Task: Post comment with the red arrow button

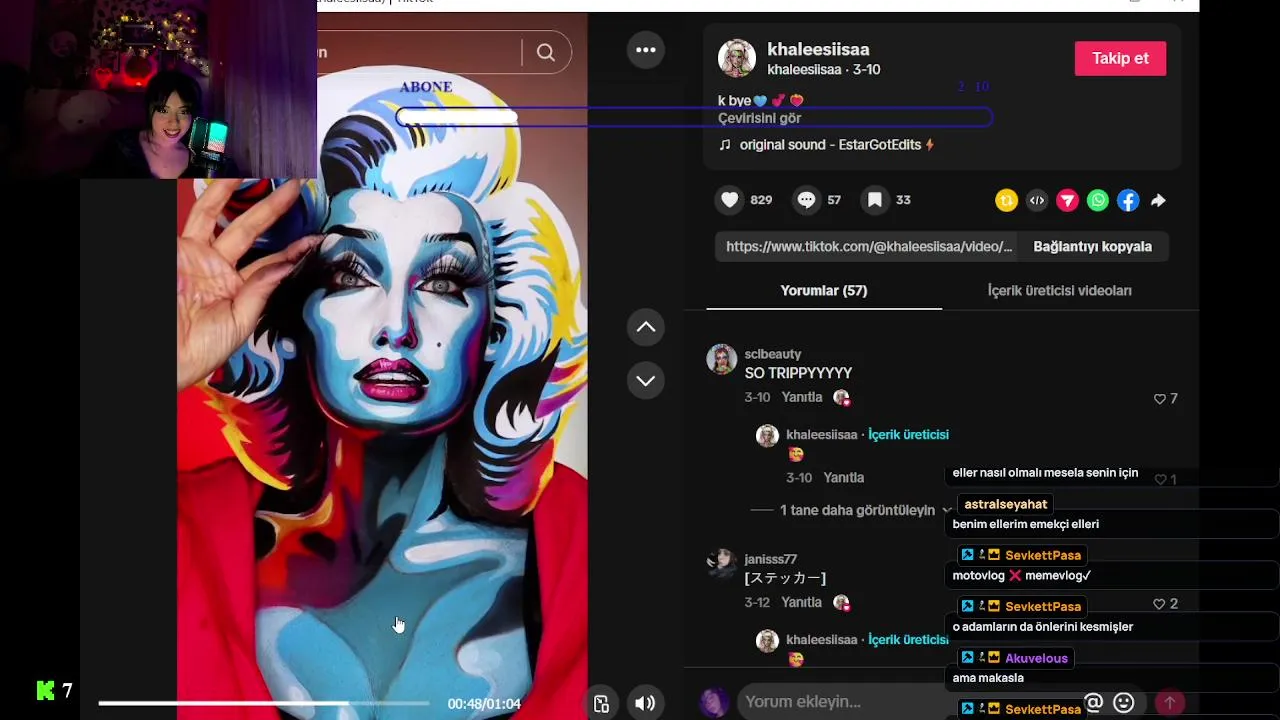Action: tap(1169, 703)
